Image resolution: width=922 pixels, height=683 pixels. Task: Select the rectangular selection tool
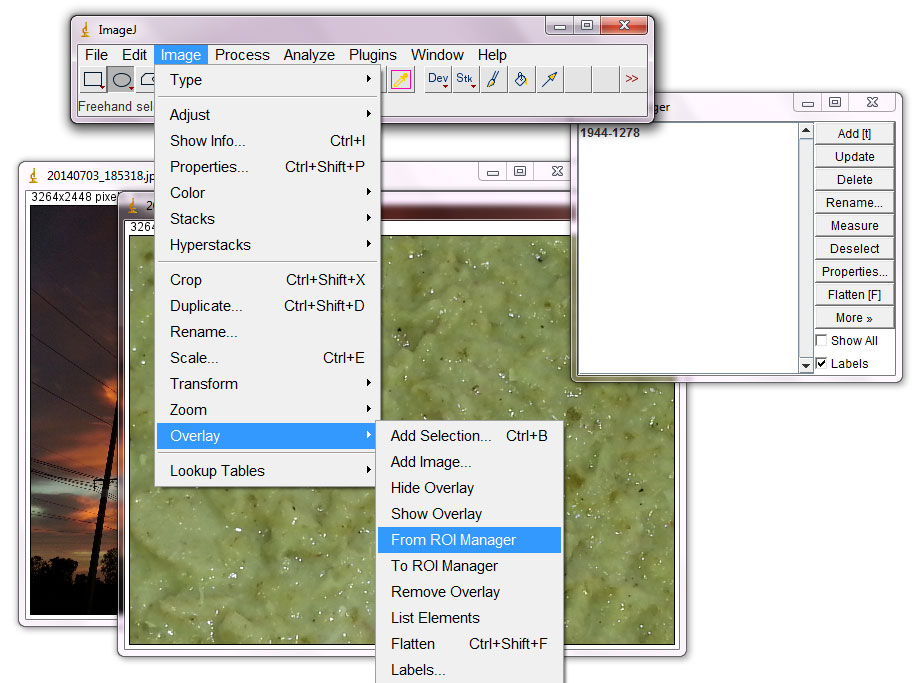(95, 79)
